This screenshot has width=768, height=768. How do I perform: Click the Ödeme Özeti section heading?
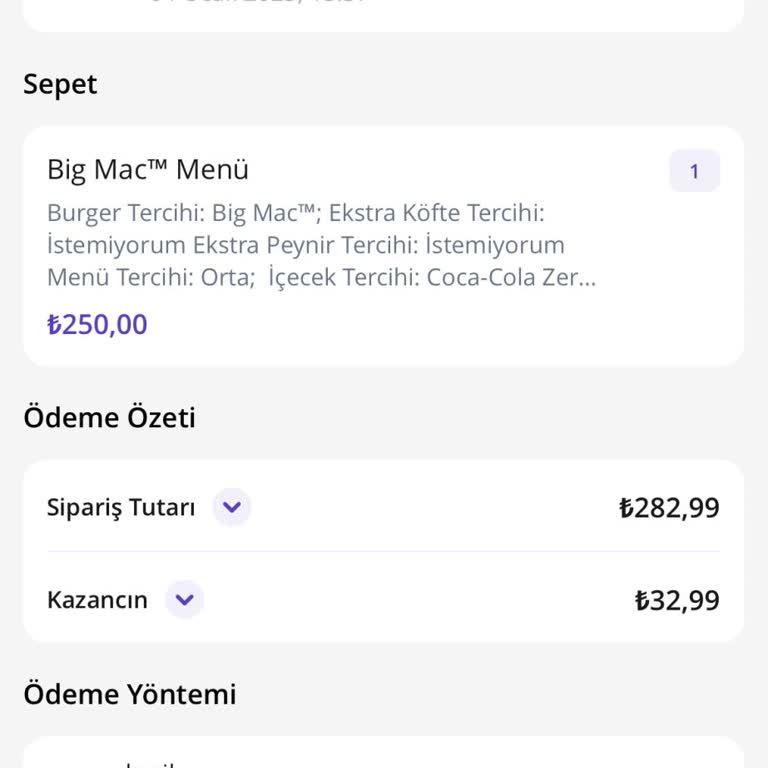coord(110,417)
